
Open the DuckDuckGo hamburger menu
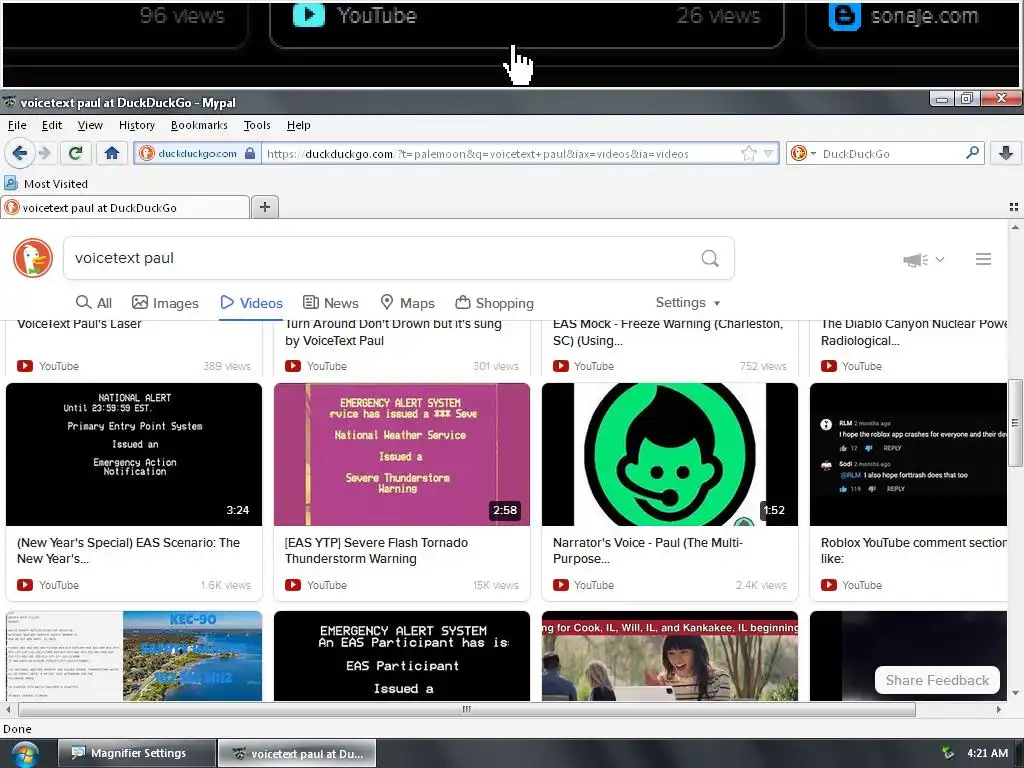[x=984, y=259]
